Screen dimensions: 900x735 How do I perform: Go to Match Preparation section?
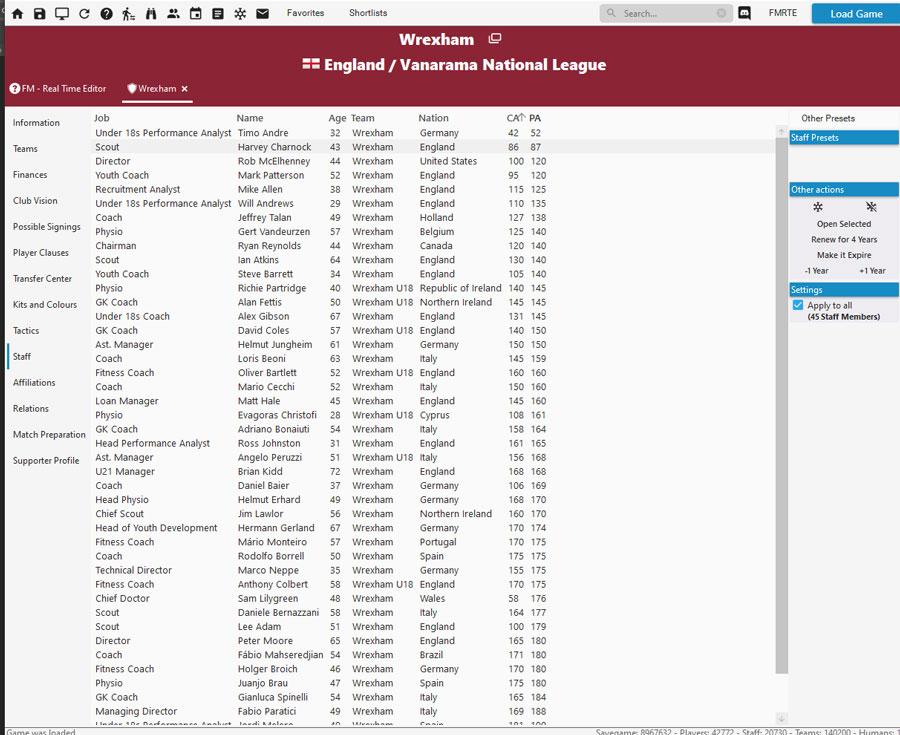[49, 434]
